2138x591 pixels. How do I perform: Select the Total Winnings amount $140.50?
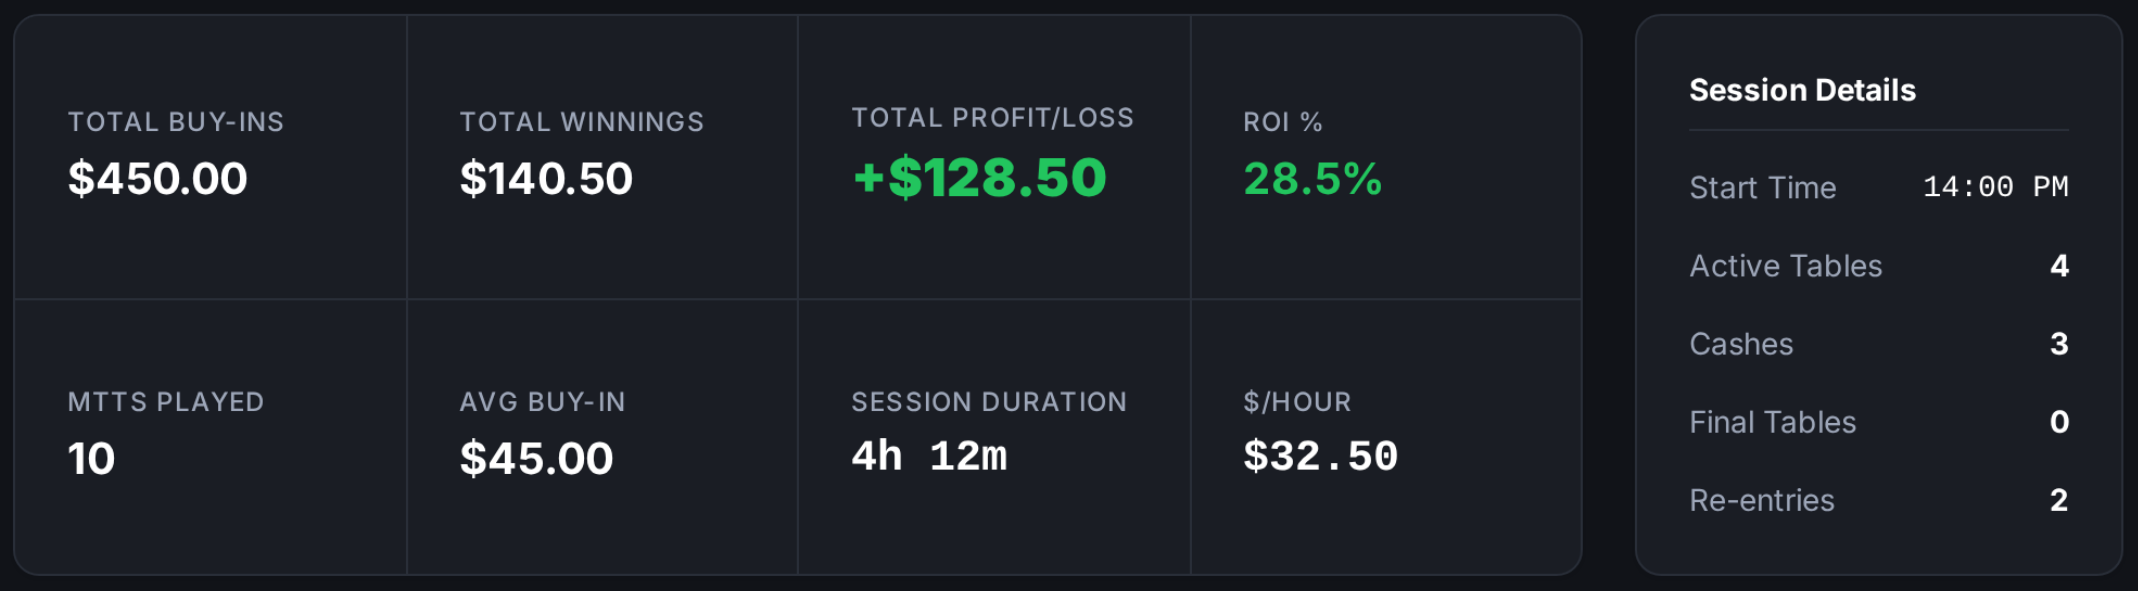click(x=546, y=179)
